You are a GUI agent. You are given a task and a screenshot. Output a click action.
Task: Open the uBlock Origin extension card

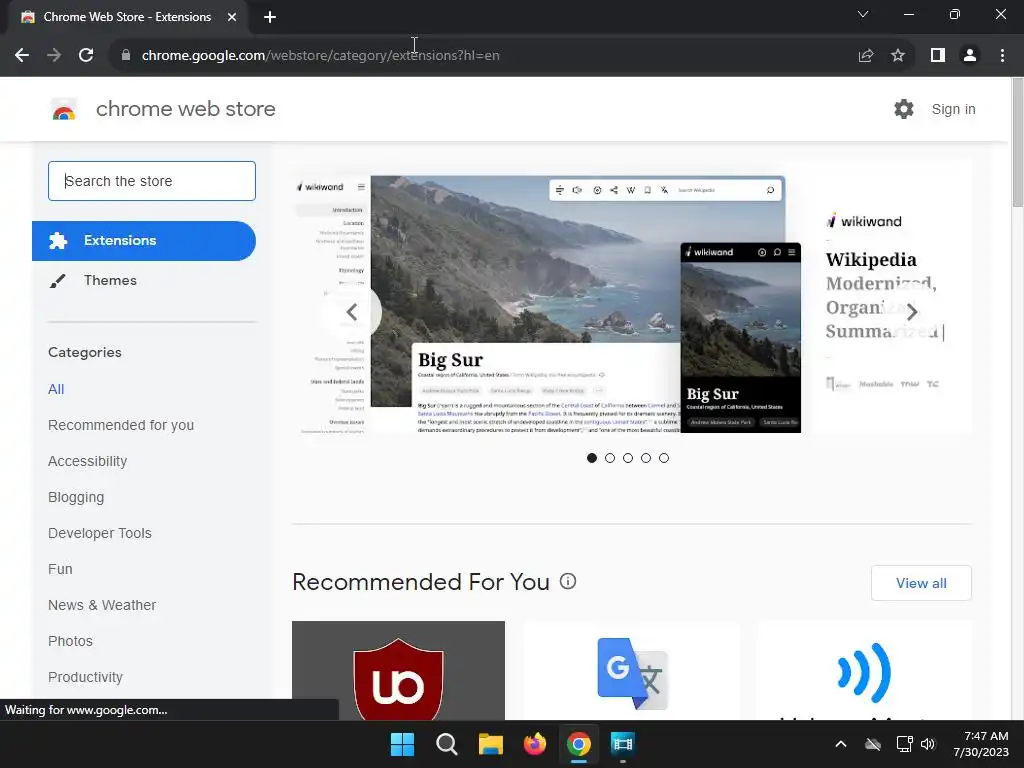tap(398, 671)
